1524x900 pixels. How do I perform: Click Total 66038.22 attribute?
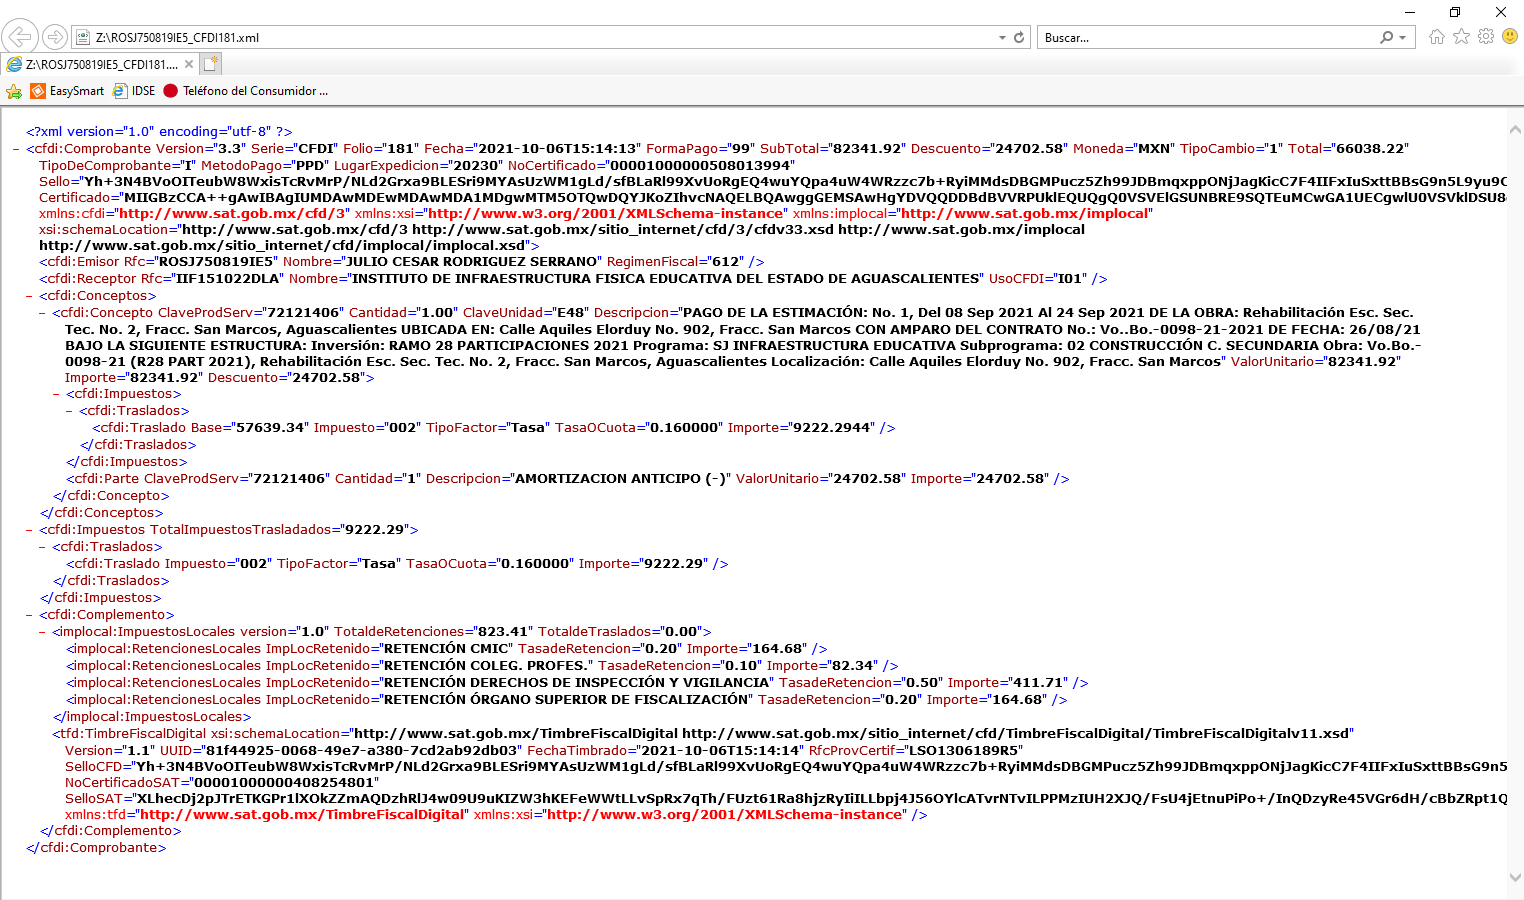pos(1348,149)
